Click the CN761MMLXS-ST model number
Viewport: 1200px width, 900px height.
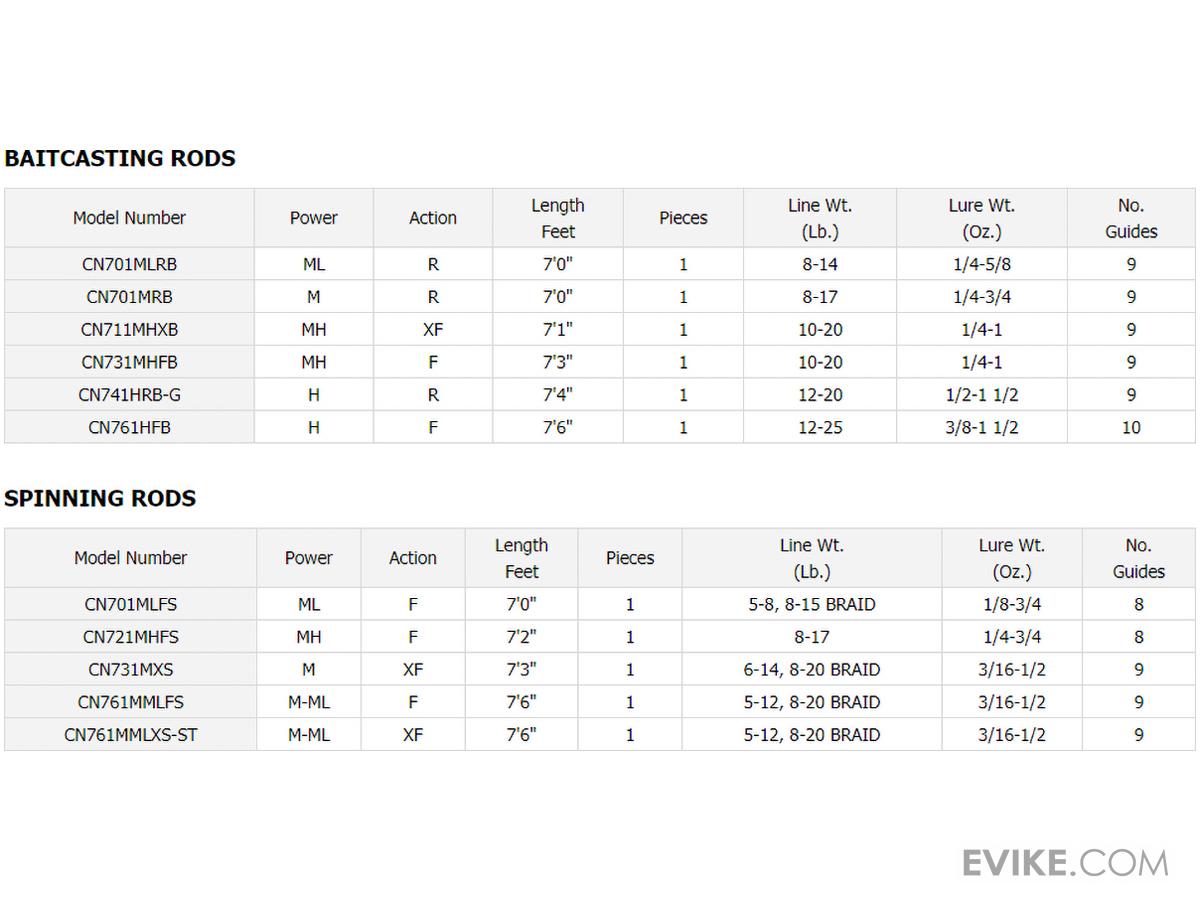pos(130,735)
